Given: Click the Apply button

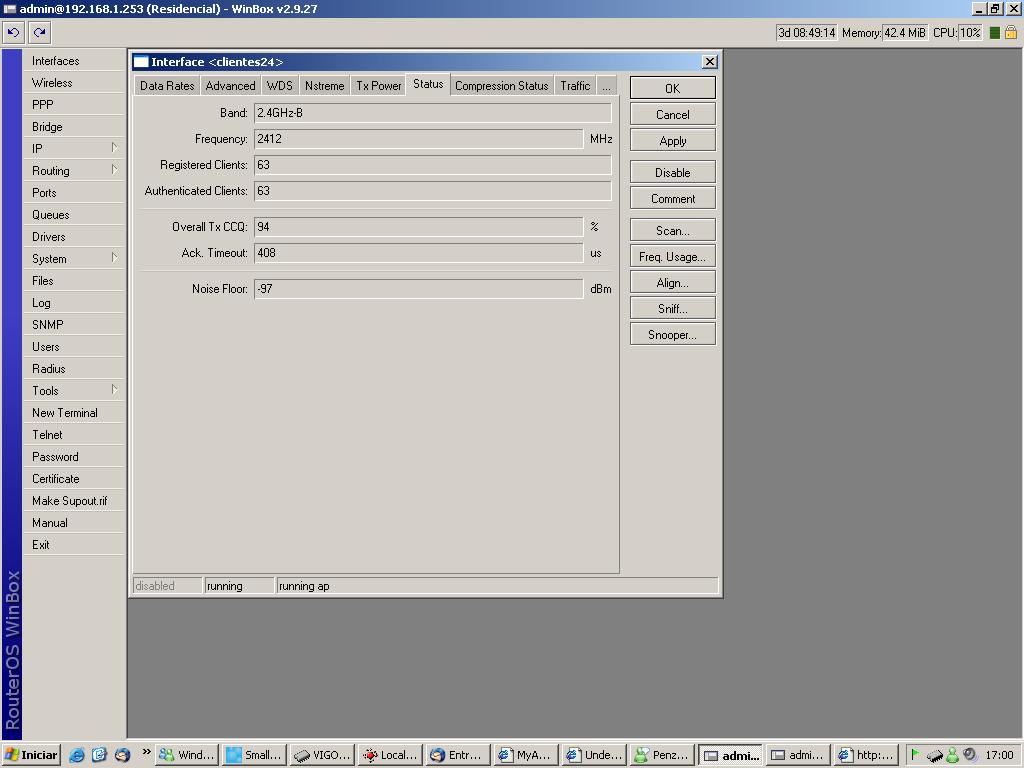Looking at the screenshot, I should 673,140.
